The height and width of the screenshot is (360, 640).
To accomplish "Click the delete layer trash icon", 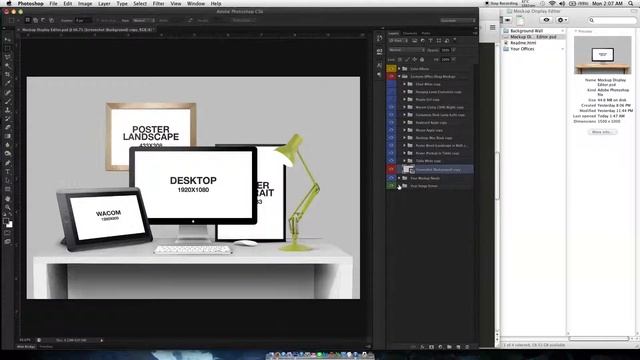I will (x=467, y=347).
